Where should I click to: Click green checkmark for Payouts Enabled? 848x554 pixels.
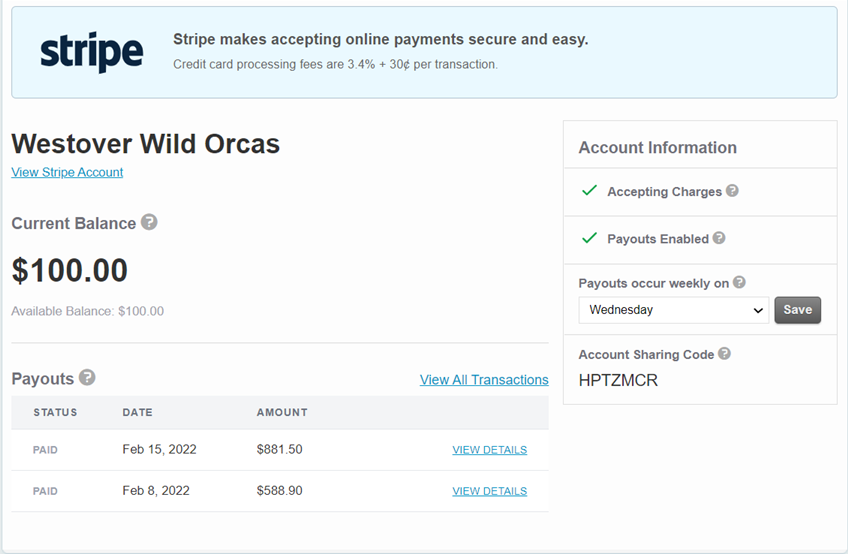pos(589,238)
